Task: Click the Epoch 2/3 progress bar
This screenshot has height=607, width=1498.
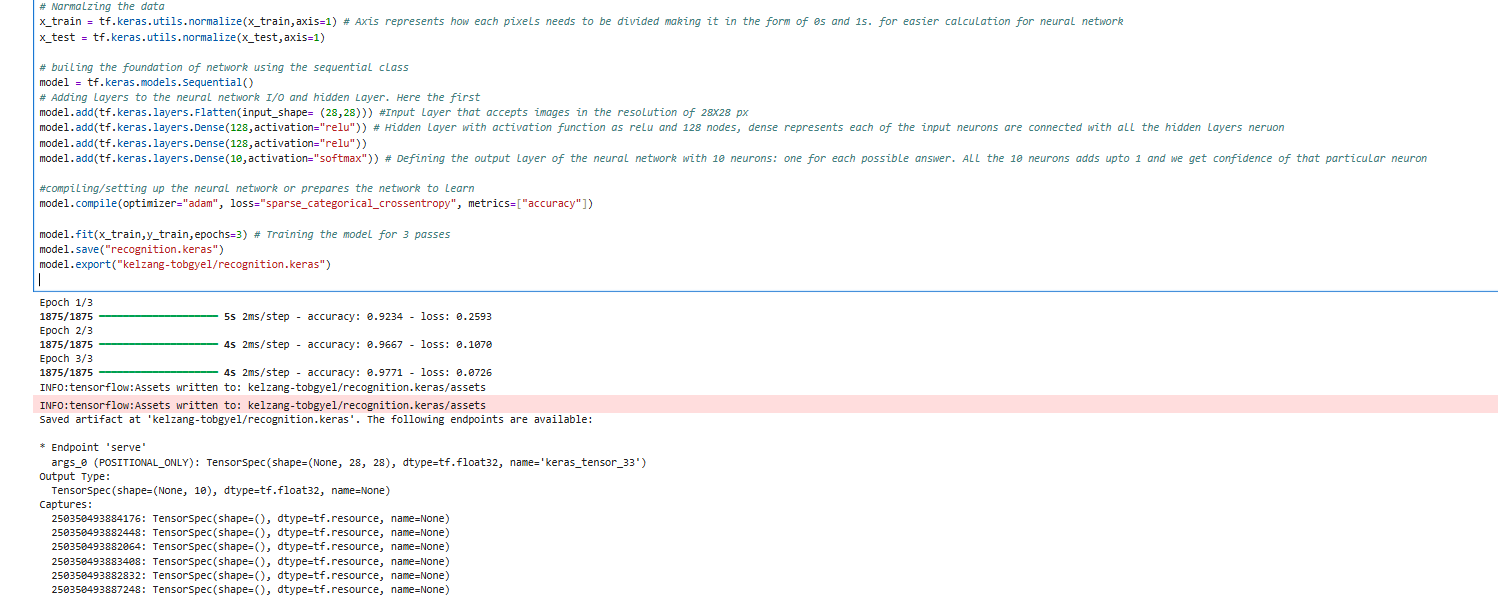Action: 158,345
